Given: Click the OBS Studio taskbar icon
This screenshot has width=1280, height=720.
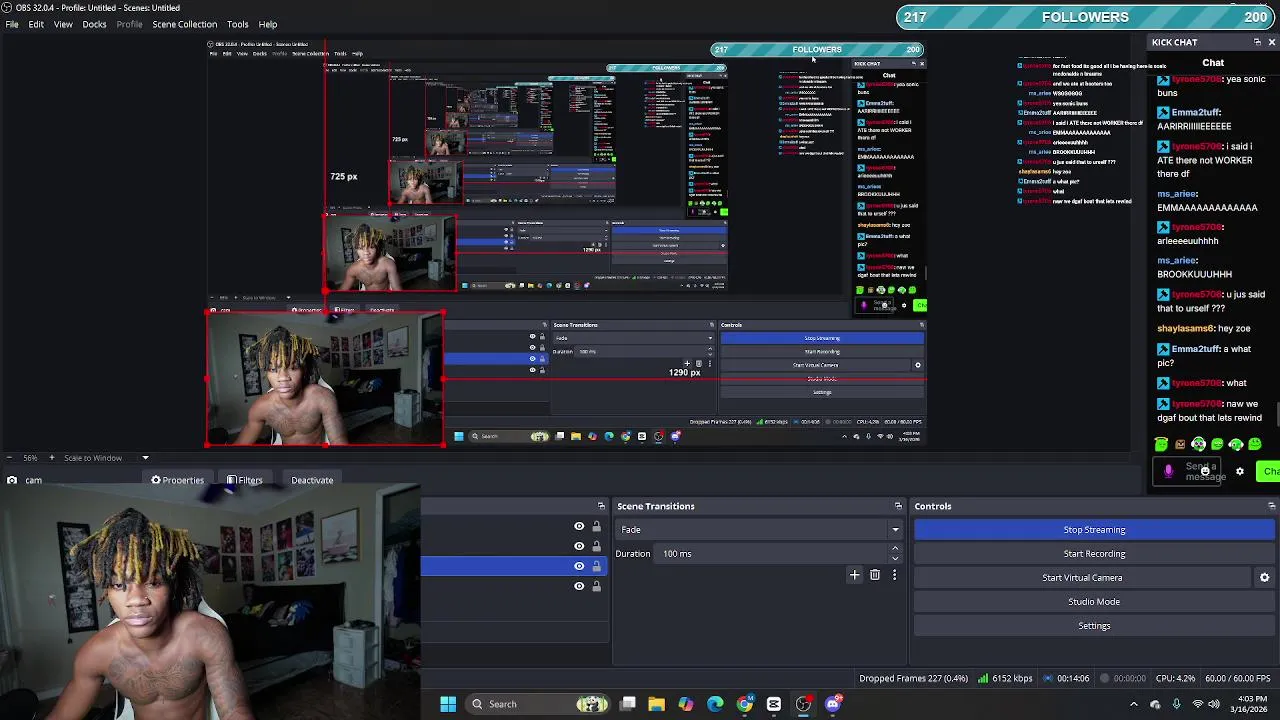Looking at the screenshot, I should click(803, 704).
